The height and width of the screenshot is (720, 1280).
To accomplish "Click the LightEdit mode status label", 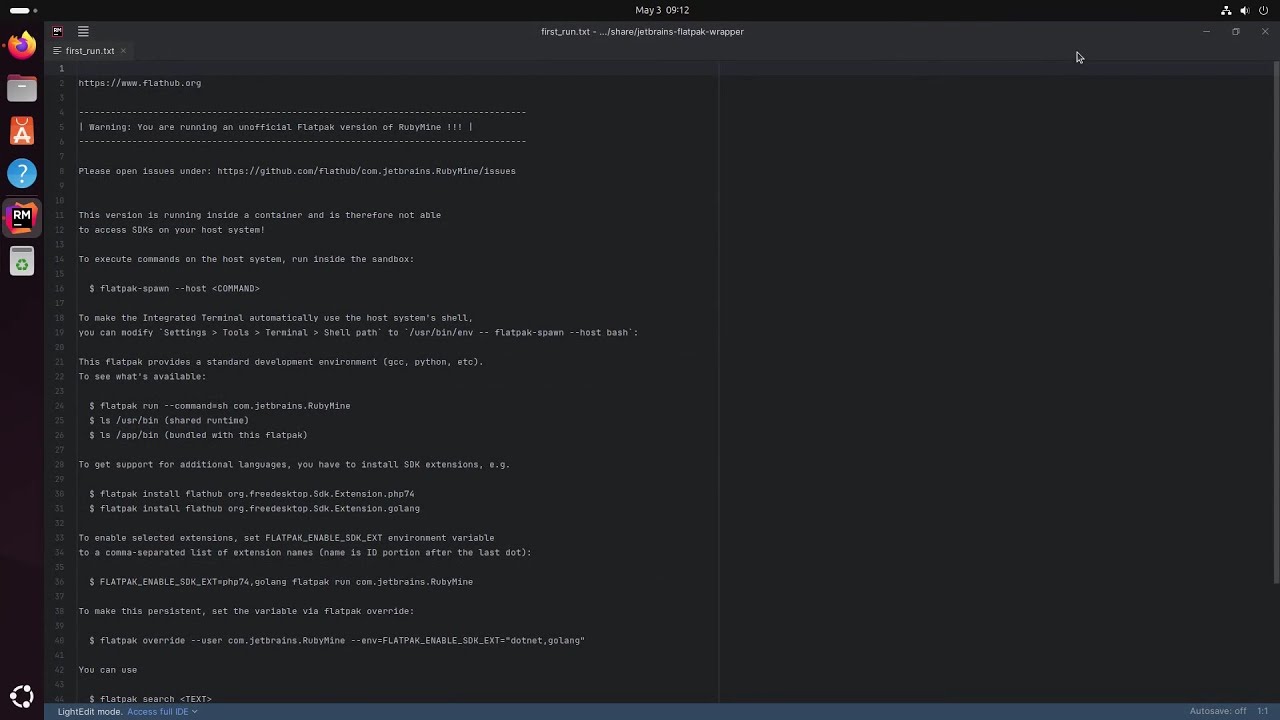I will pos(89,712).
